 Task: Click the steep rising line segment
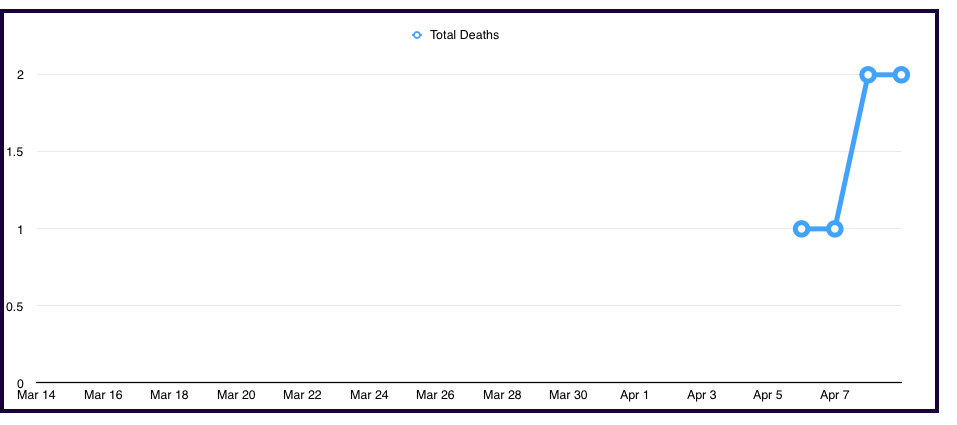pyautogui.click(x=851, y=152)
